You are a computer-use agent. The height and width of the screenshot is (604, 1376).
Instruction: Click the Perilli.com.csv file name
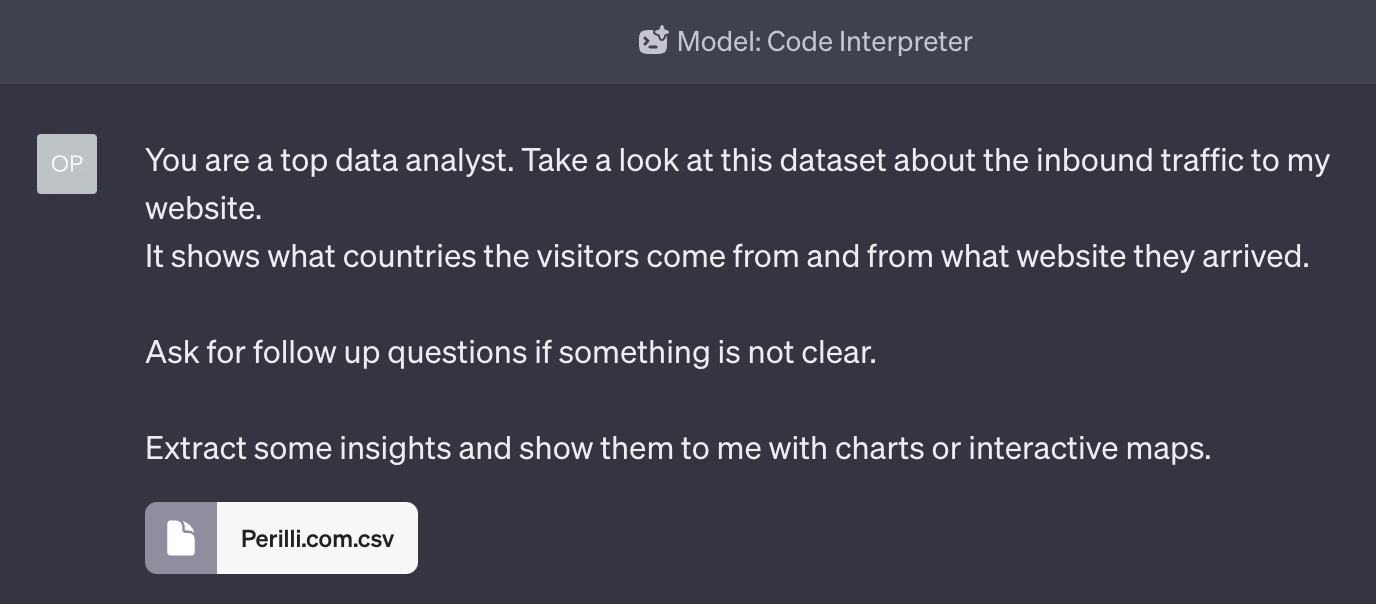(317, 539)
